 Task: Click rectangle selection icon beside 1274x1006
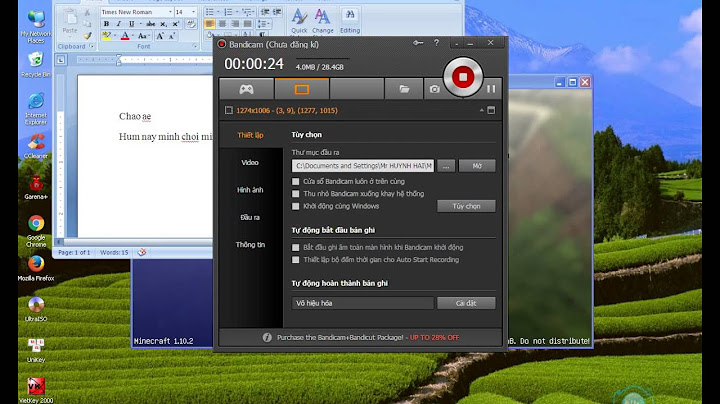(x=229, y=110)
